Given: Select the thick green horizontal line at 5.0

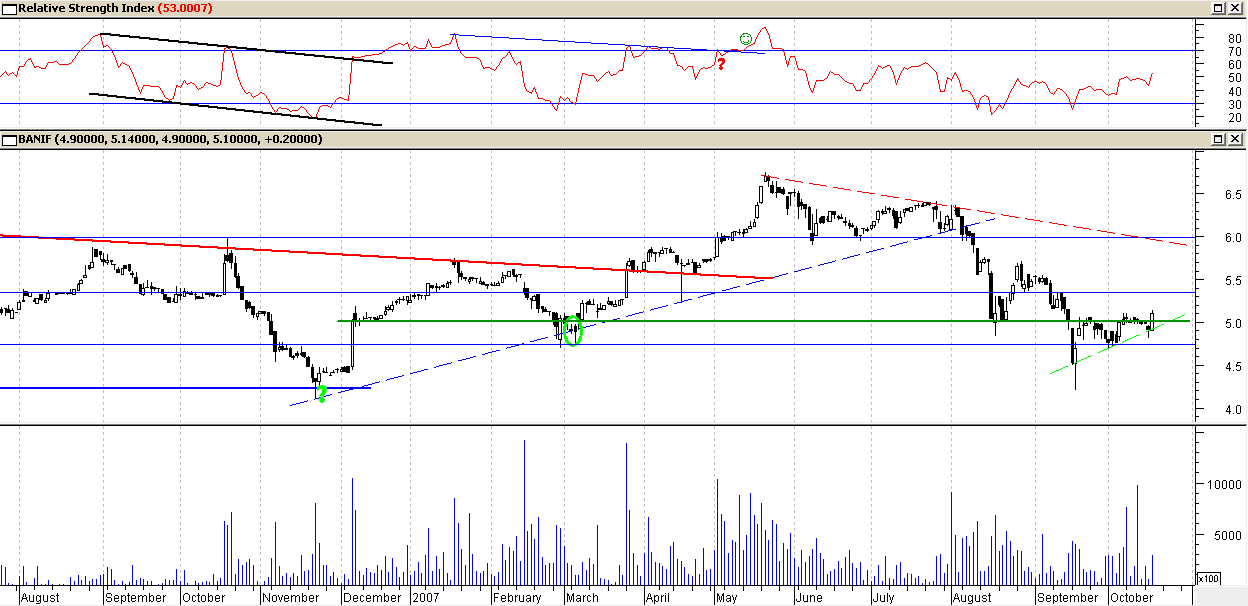Looking at the screenshot, I should coord(764,321).
